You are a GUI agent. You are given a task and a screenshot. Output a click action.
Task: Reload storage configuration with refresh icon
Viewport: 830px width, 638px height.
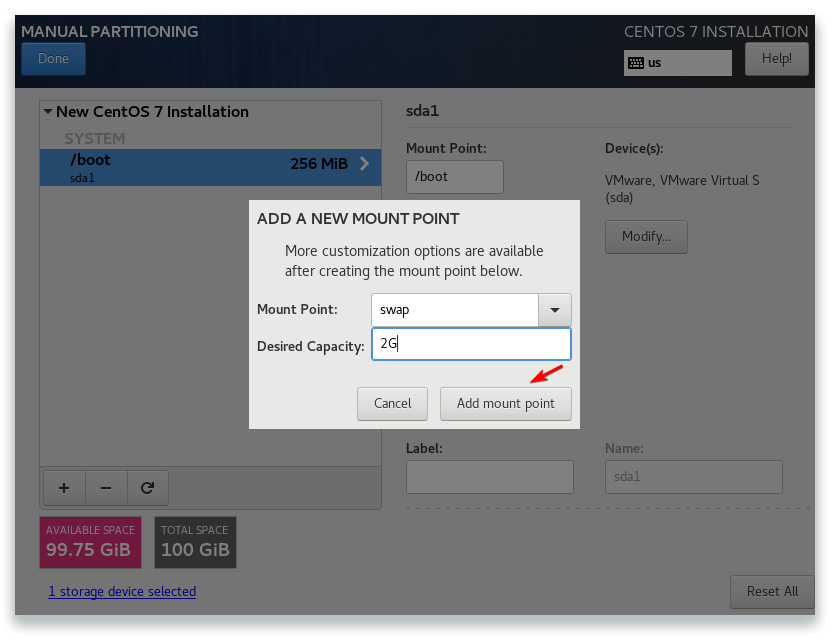(148, 488)
